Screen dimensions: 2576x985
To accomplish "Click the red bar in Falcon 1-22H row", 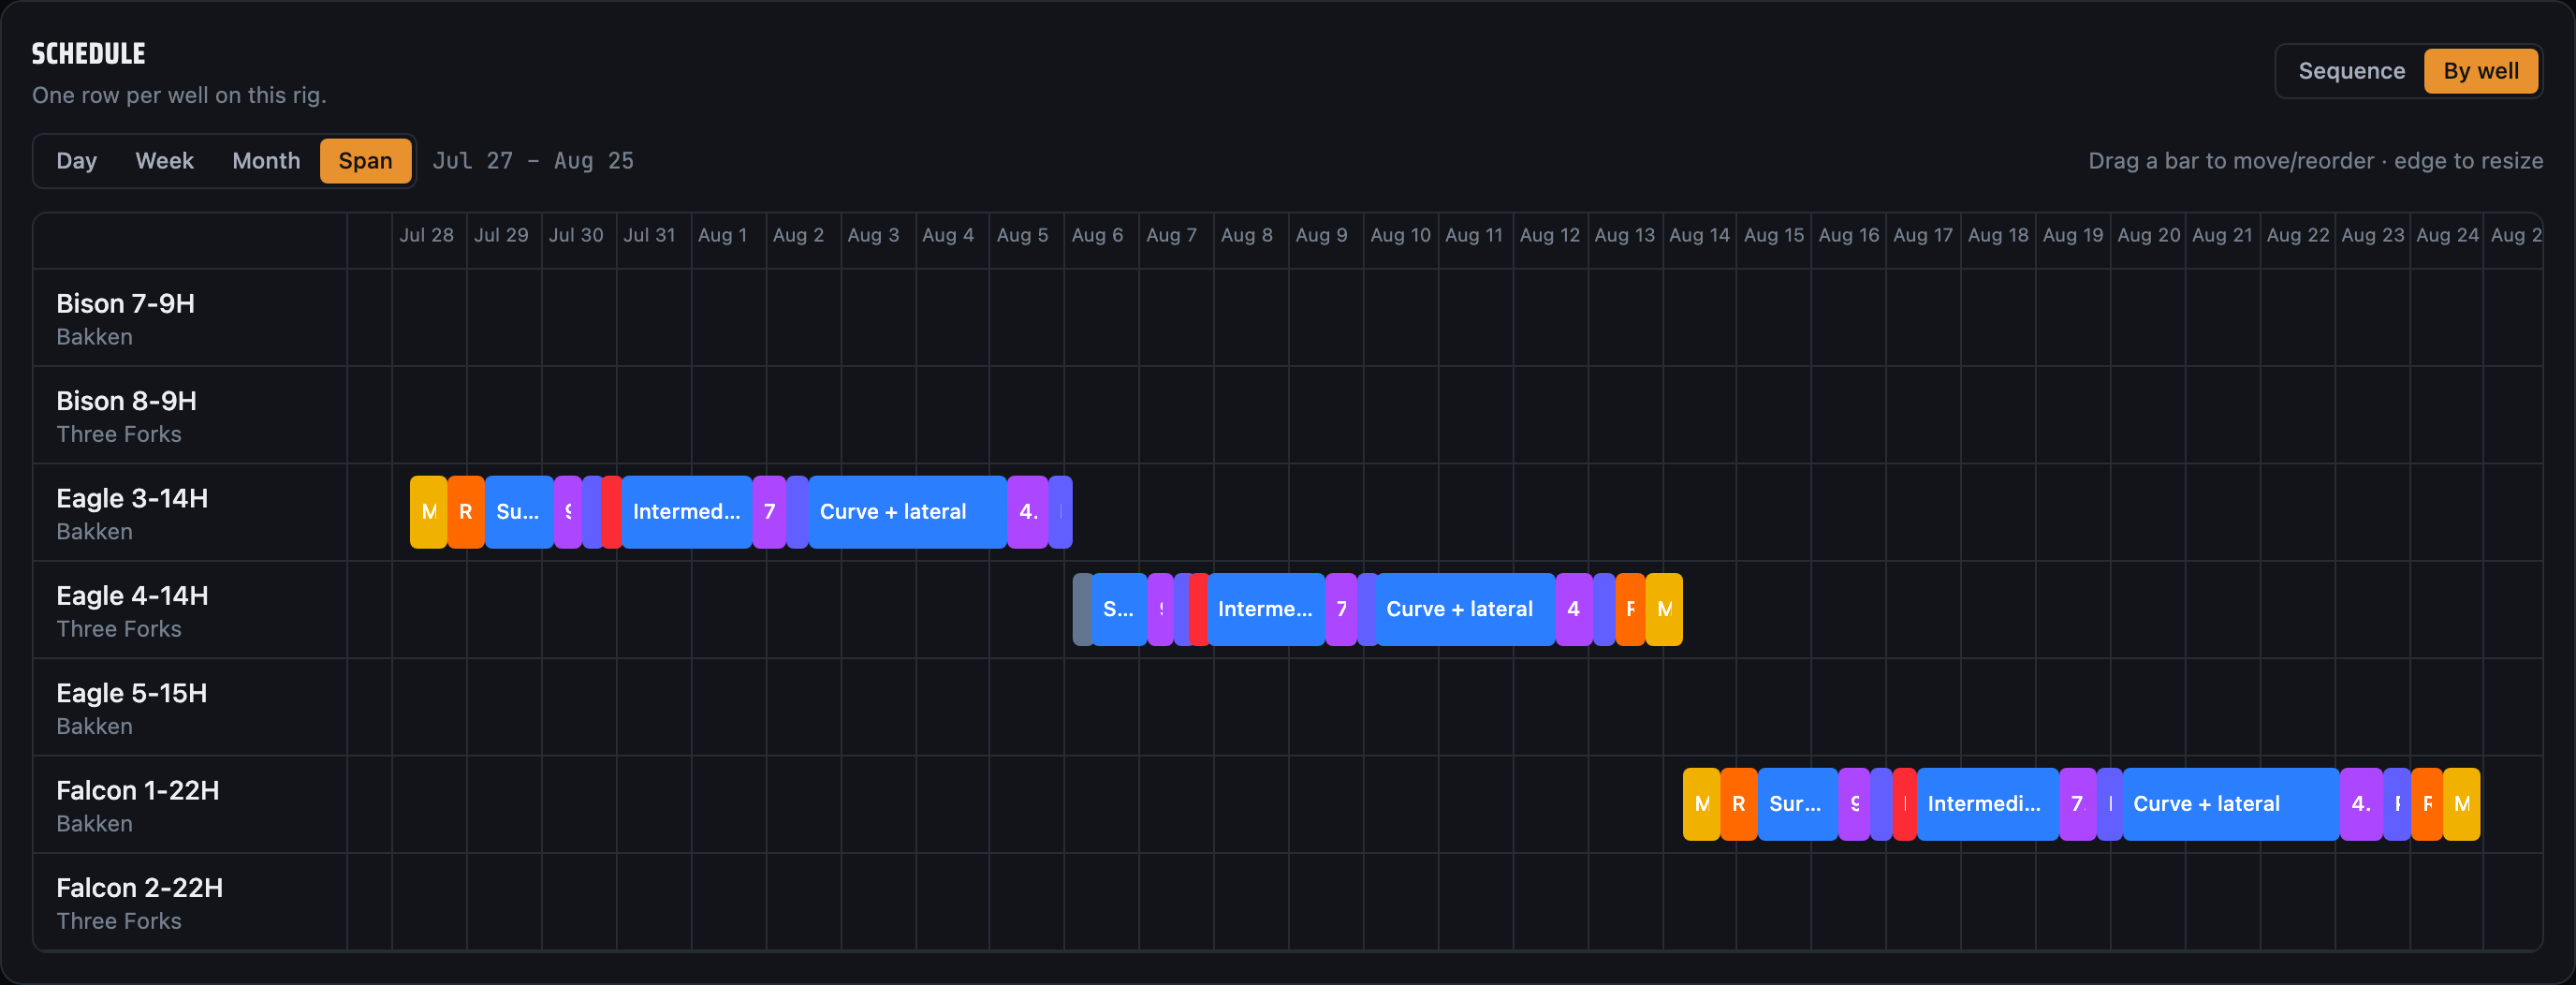I will point(1905,804).
